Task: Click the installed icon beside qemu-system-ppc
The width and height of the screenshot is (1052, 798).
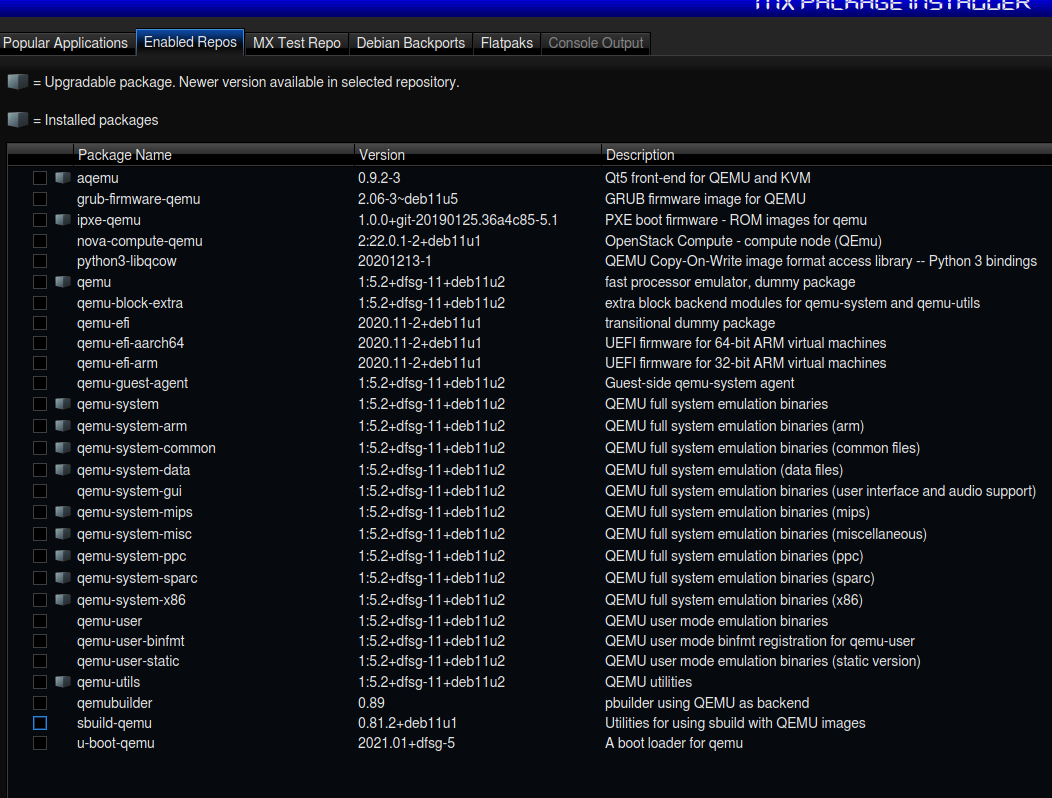Action: coord(63,556)
